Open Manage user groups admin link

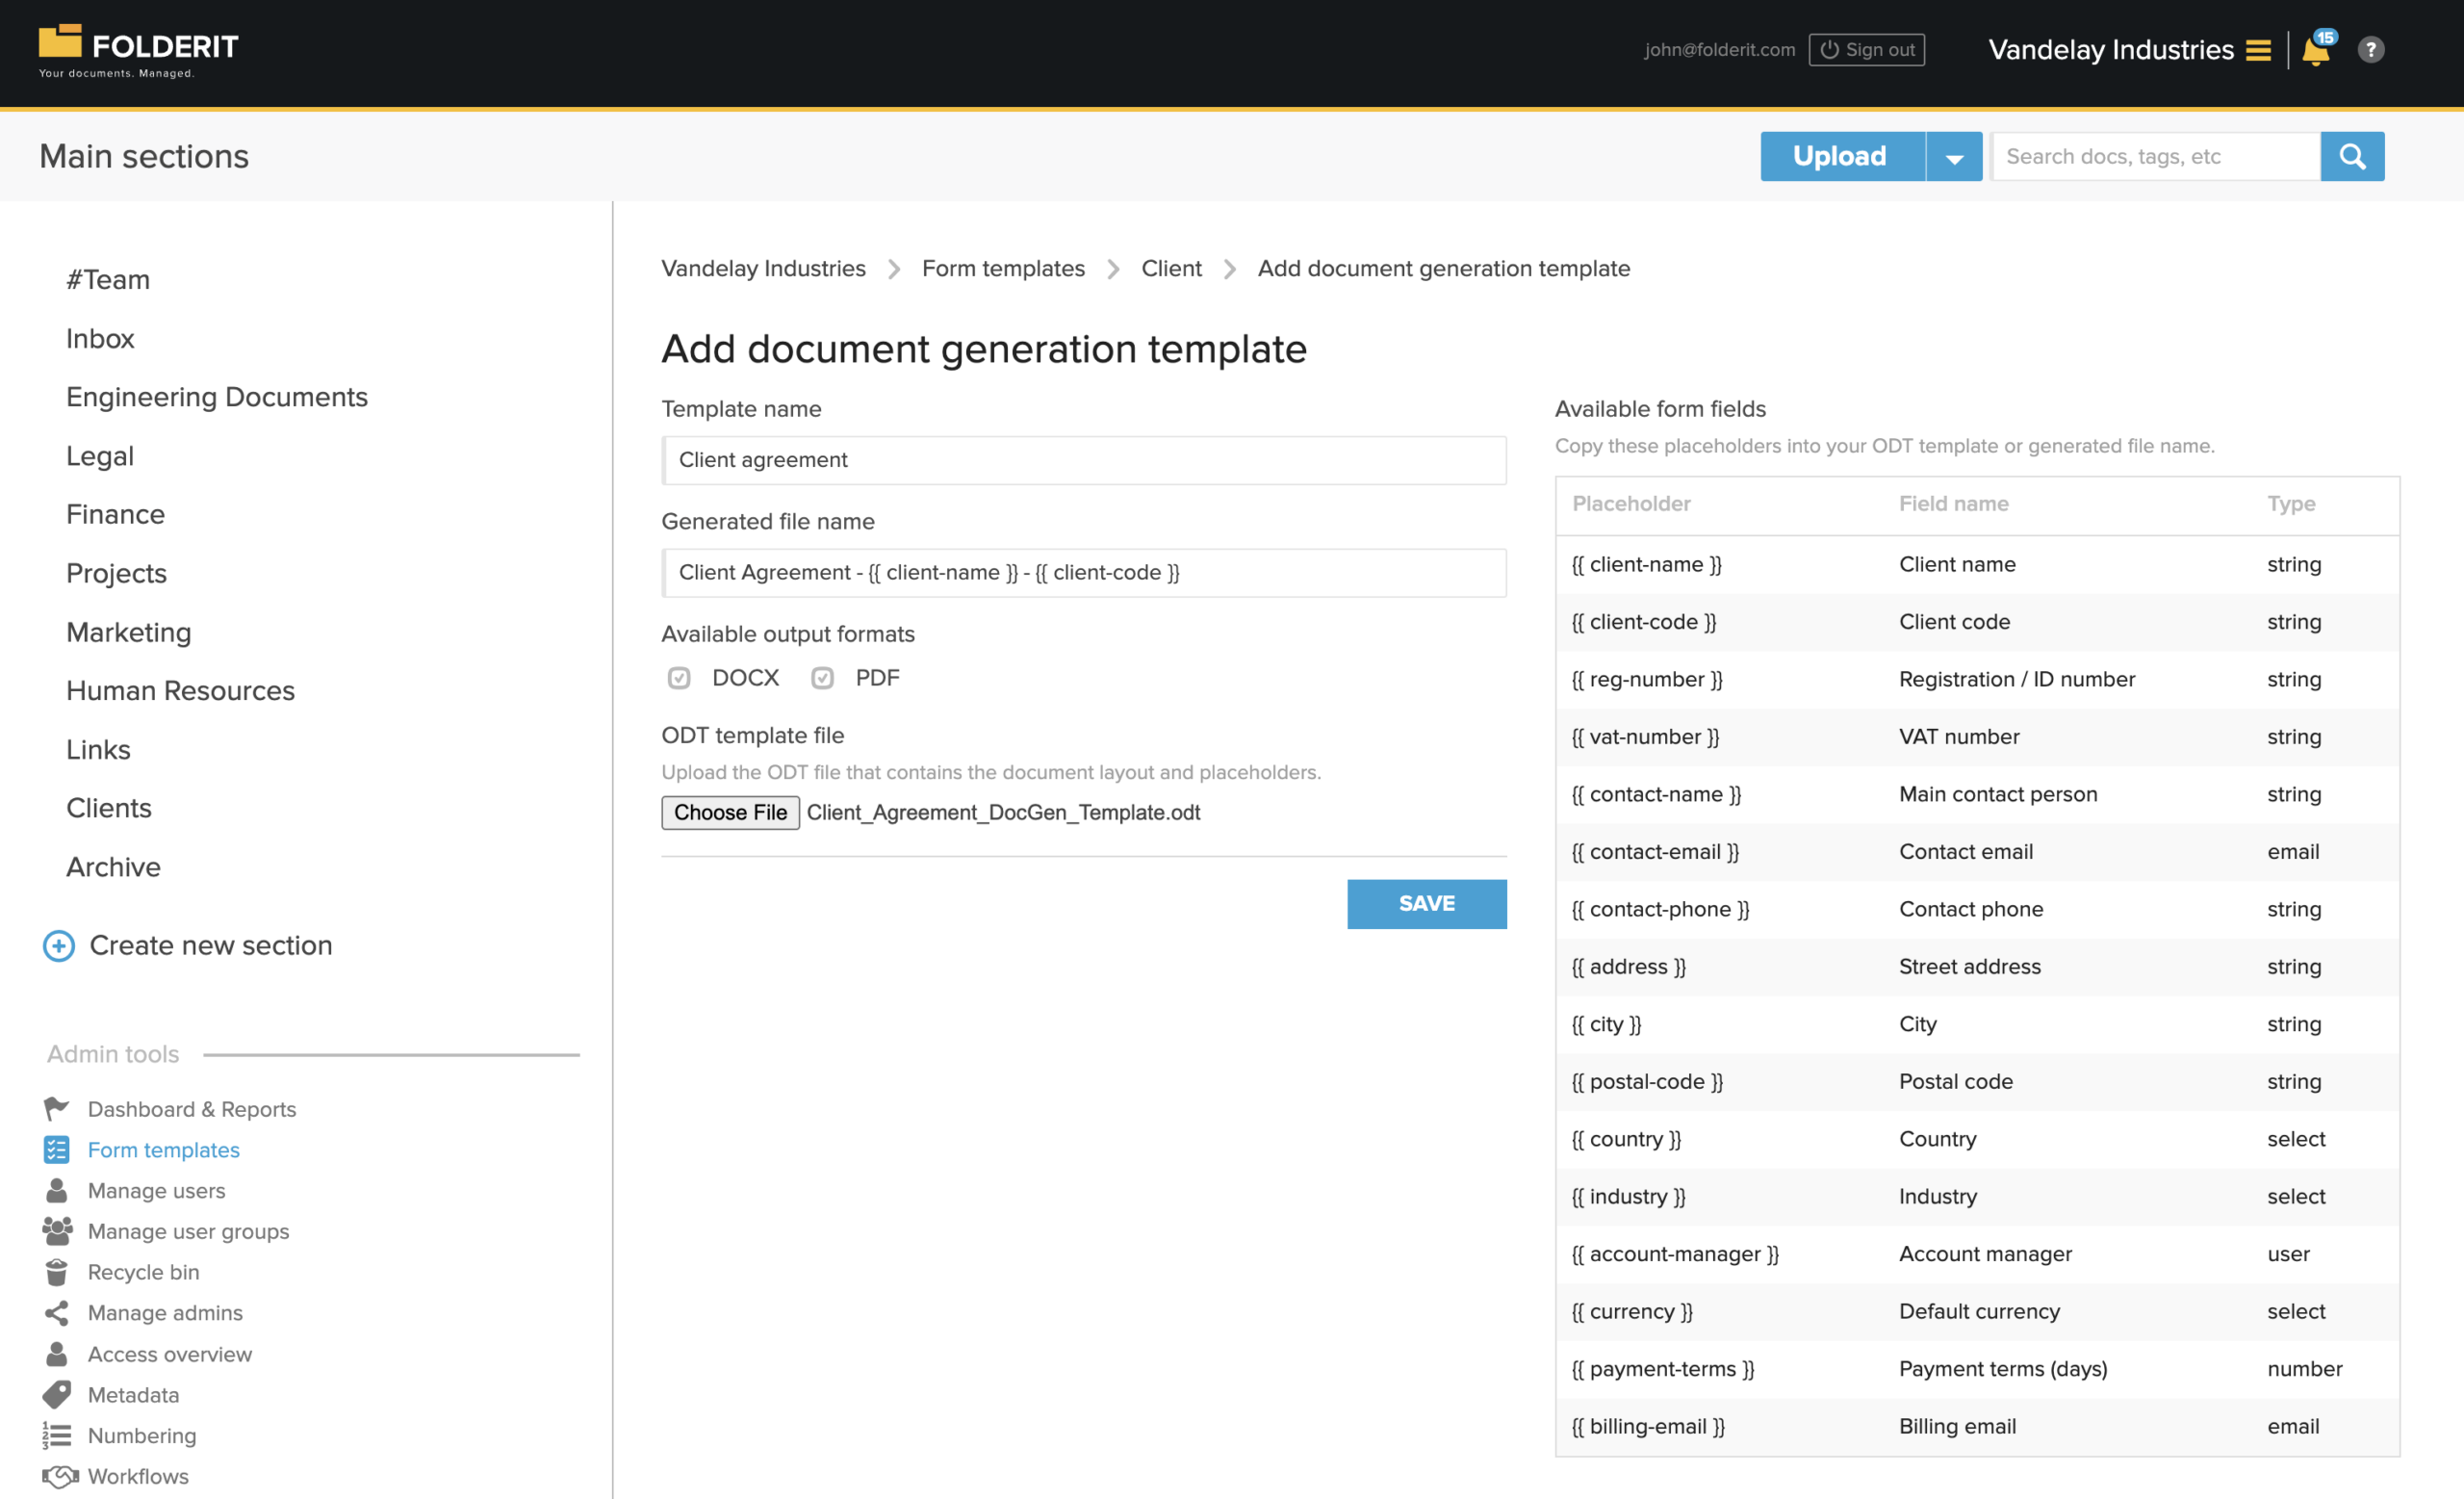pos(189,1231)
